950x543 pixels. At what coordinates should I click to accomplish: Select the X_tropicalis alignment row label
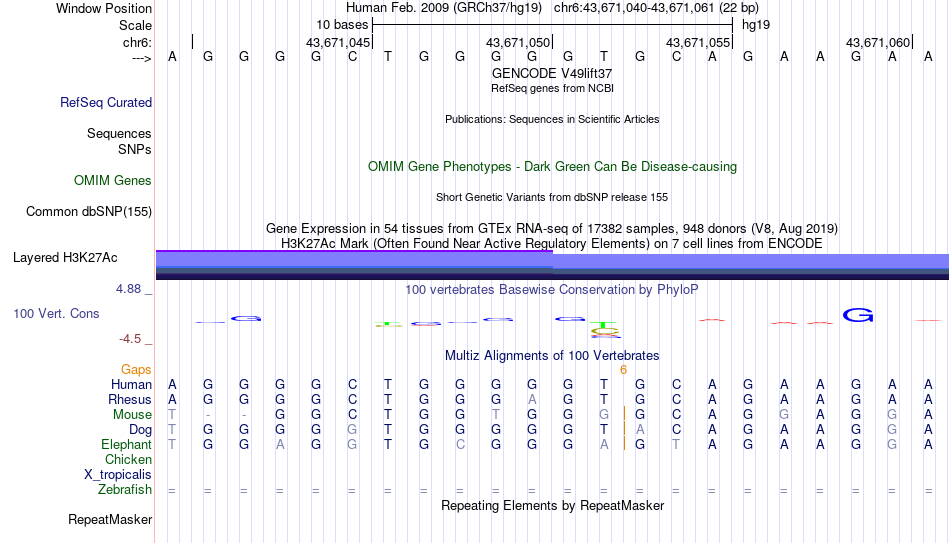(x=118, y=475)
